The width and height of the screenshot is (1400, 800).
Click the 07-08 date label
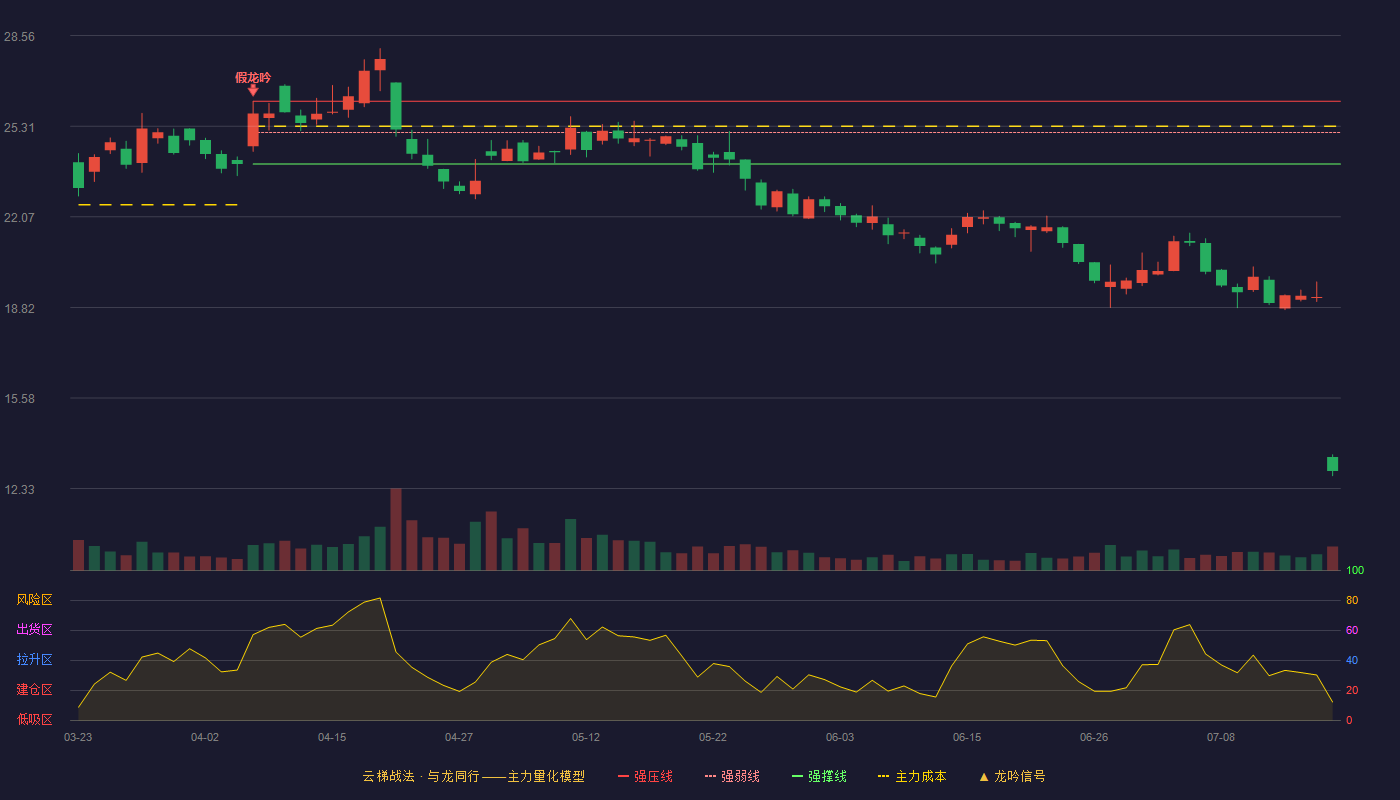tap(1221, 737)
